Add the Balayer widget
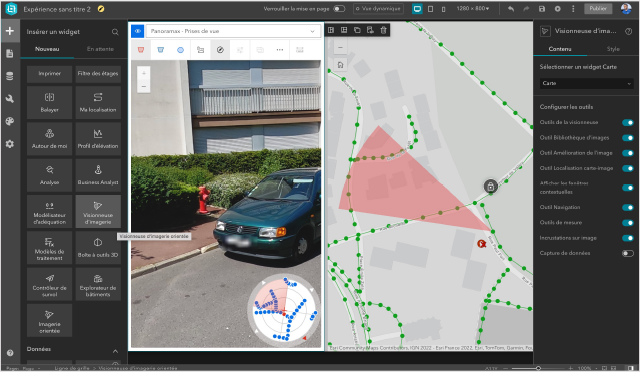Screen dimensions: 640x372 [x=49, y=102]
